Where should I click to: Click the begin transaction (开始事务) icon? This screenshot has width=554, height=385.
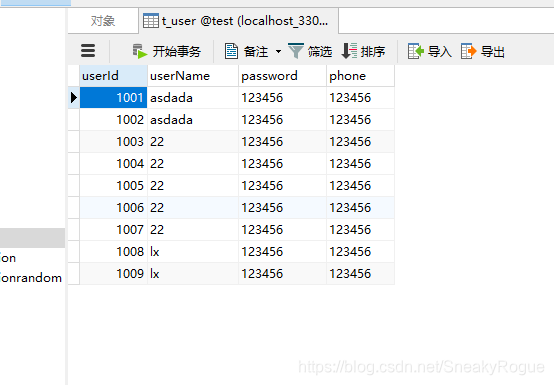(x=140, y=51)
